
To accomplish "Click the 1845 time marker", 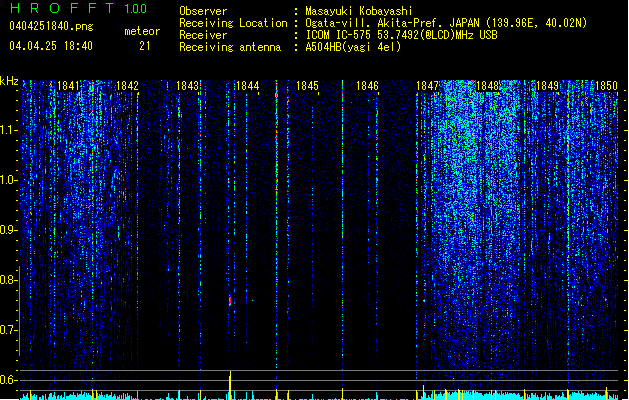I will click(307, 86).
